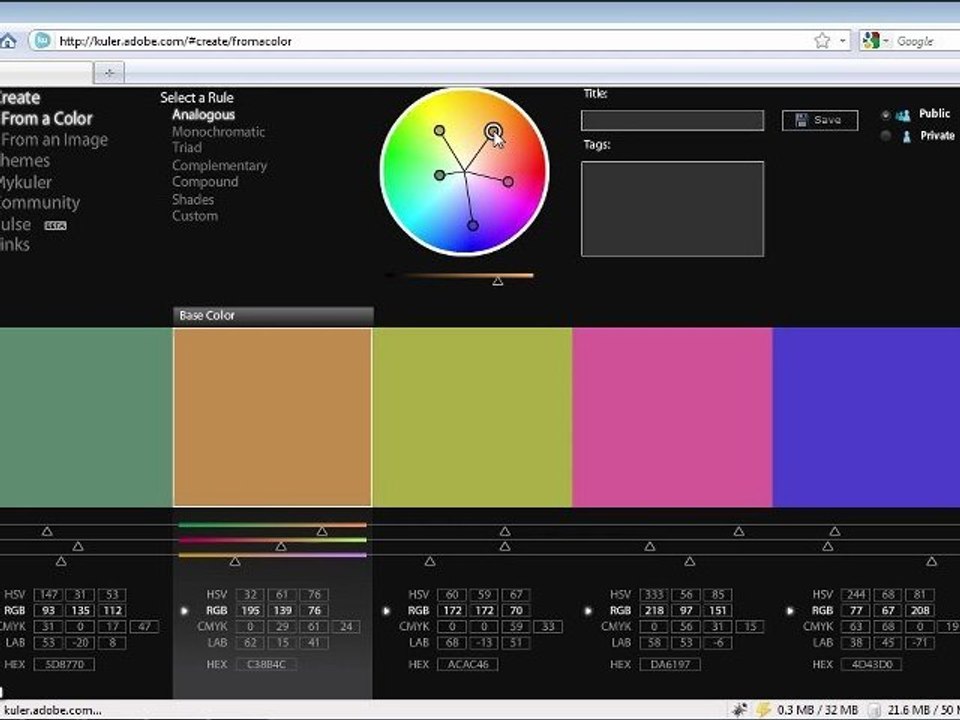Click the purple marker at wheel bottom
Screen dimensions: 960x720
click(473, 226)
